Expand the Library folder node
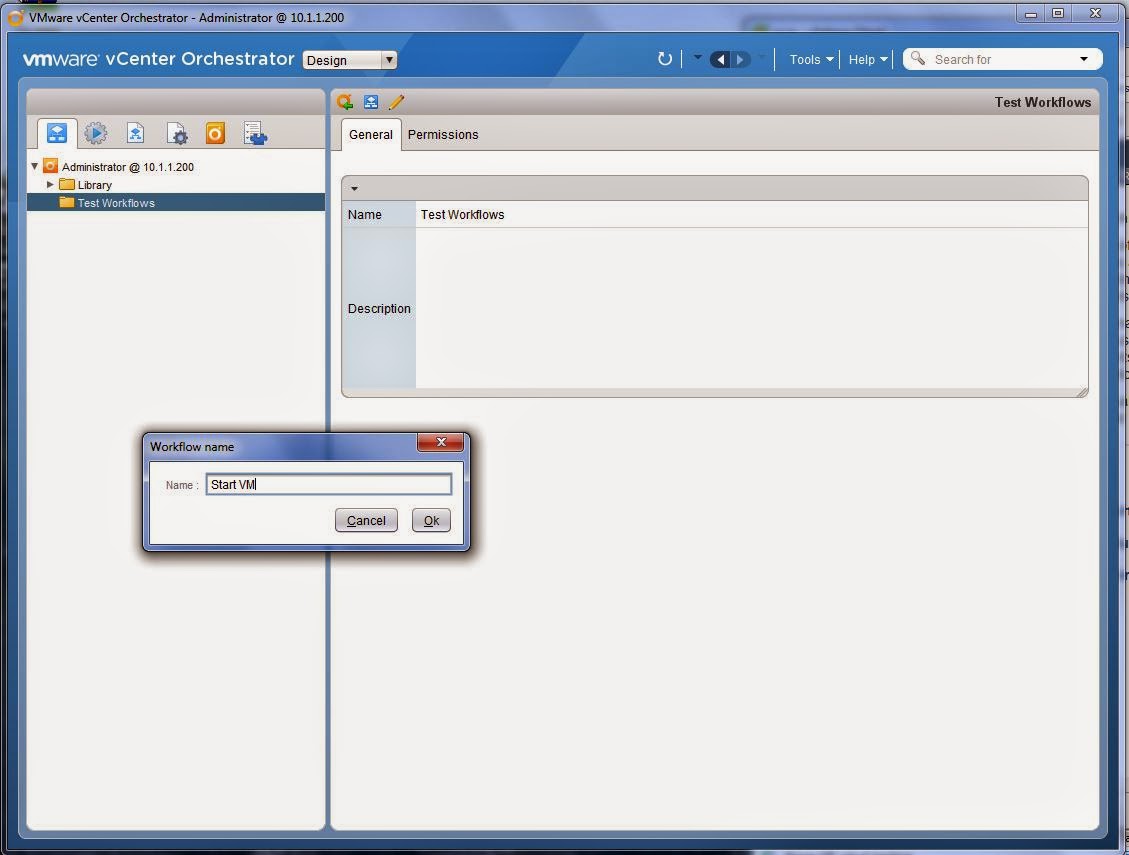Image resolution: width=1129 pixels, height=855 pixels. [50, 185]
